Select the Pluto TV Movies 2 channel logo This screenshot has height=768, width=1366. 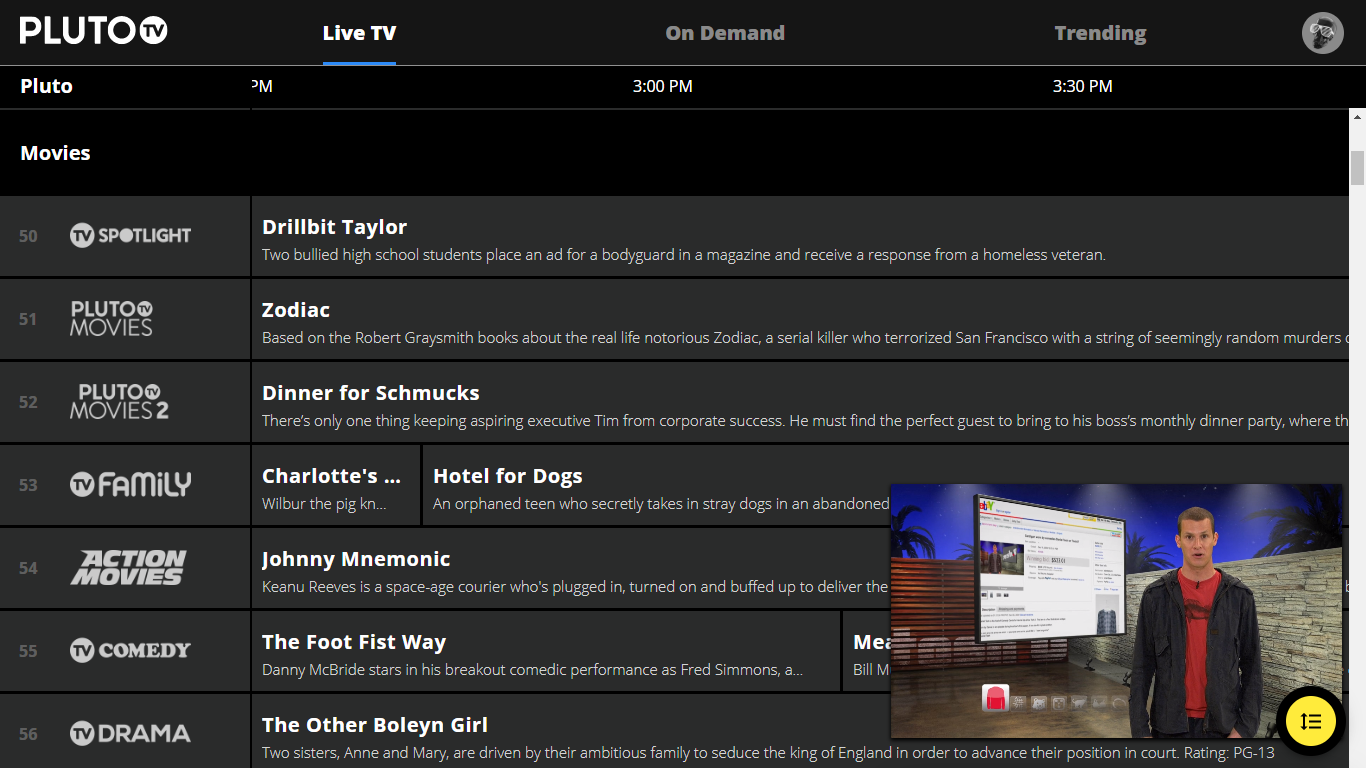click(x=119, y=401)
